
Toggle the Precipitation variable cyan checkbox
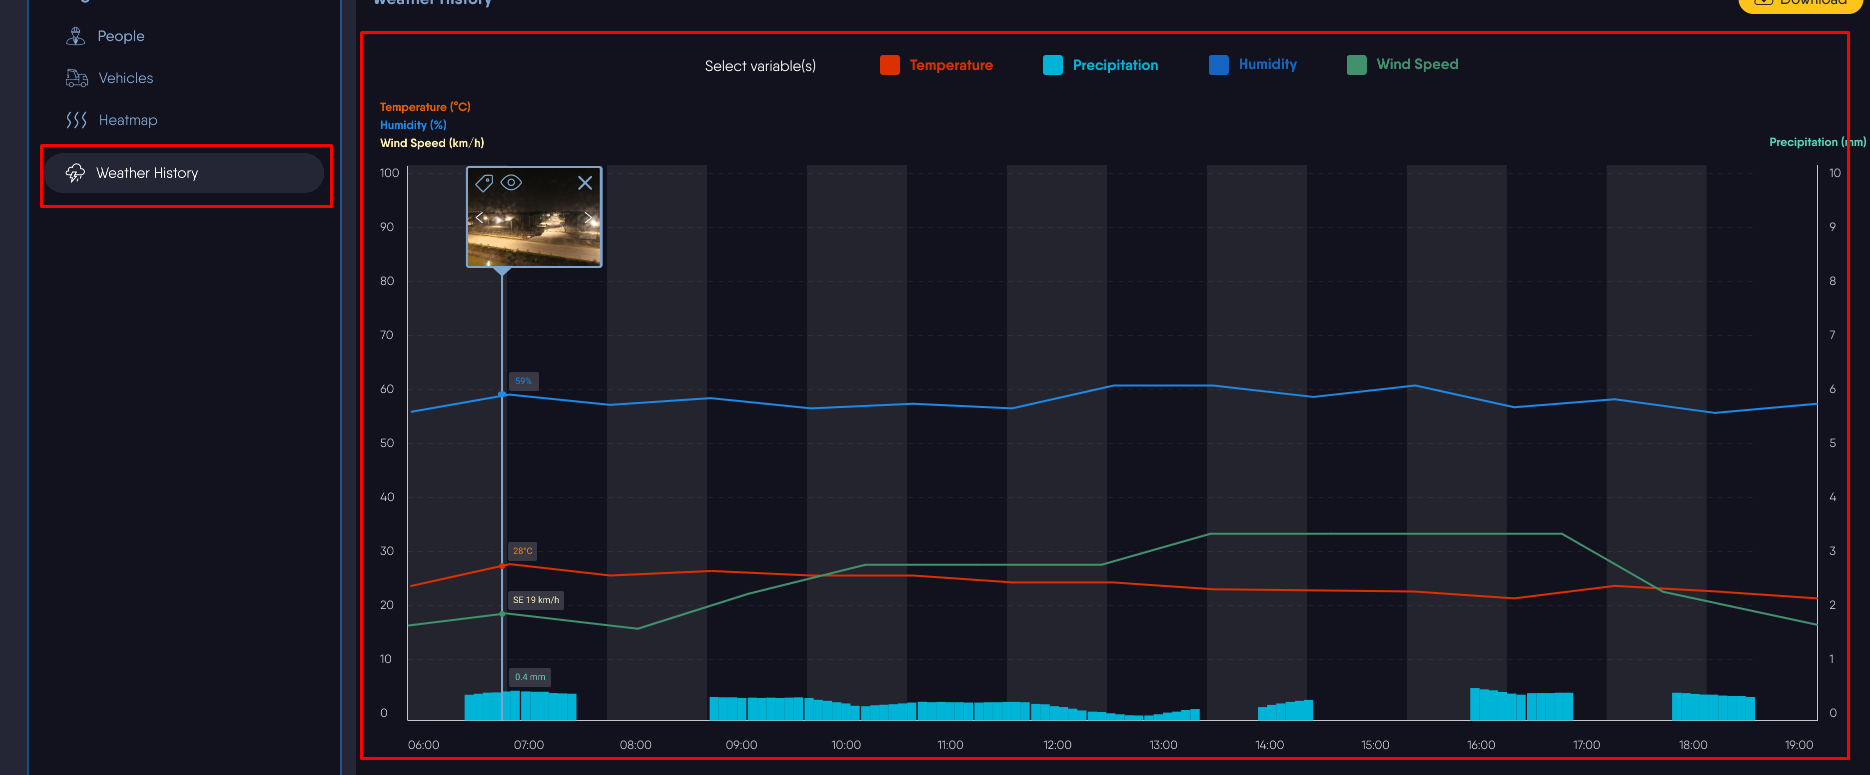pos(1053,65)
